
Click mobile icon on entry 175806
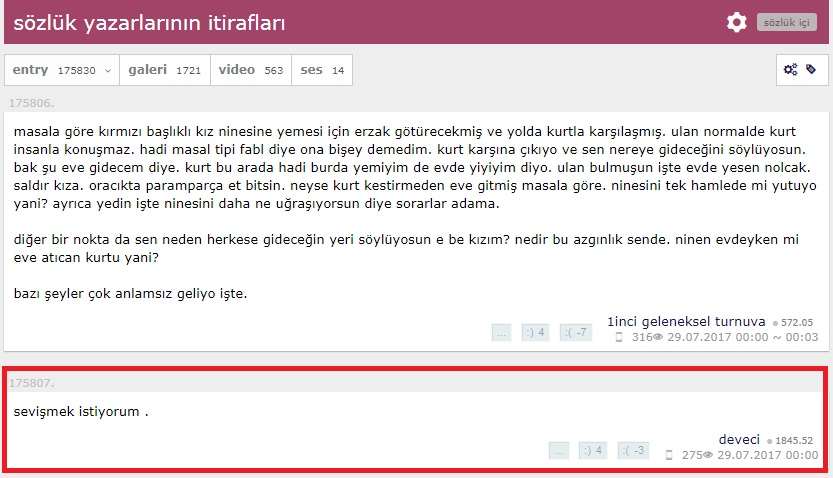point(619,337)
